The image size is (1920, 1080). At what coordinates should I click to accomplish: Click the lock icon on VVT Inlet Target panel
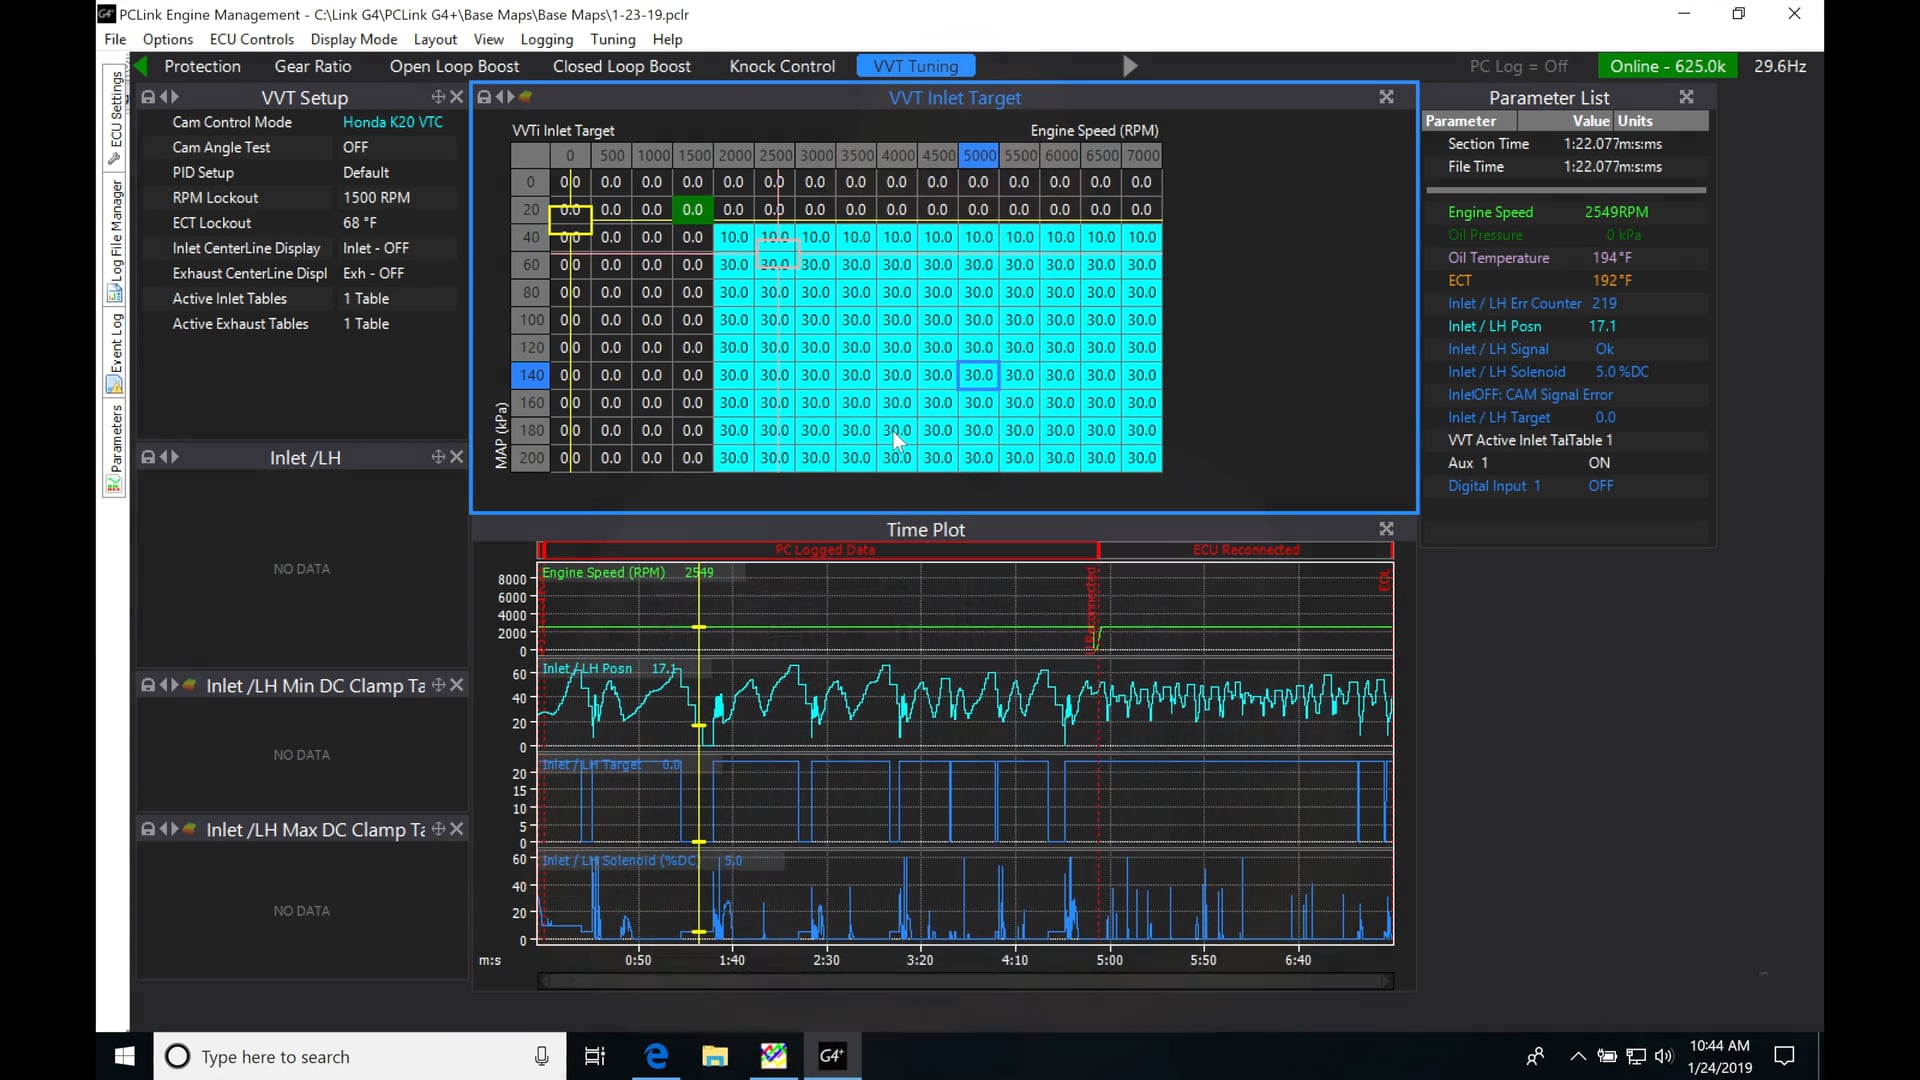[484, 97]
